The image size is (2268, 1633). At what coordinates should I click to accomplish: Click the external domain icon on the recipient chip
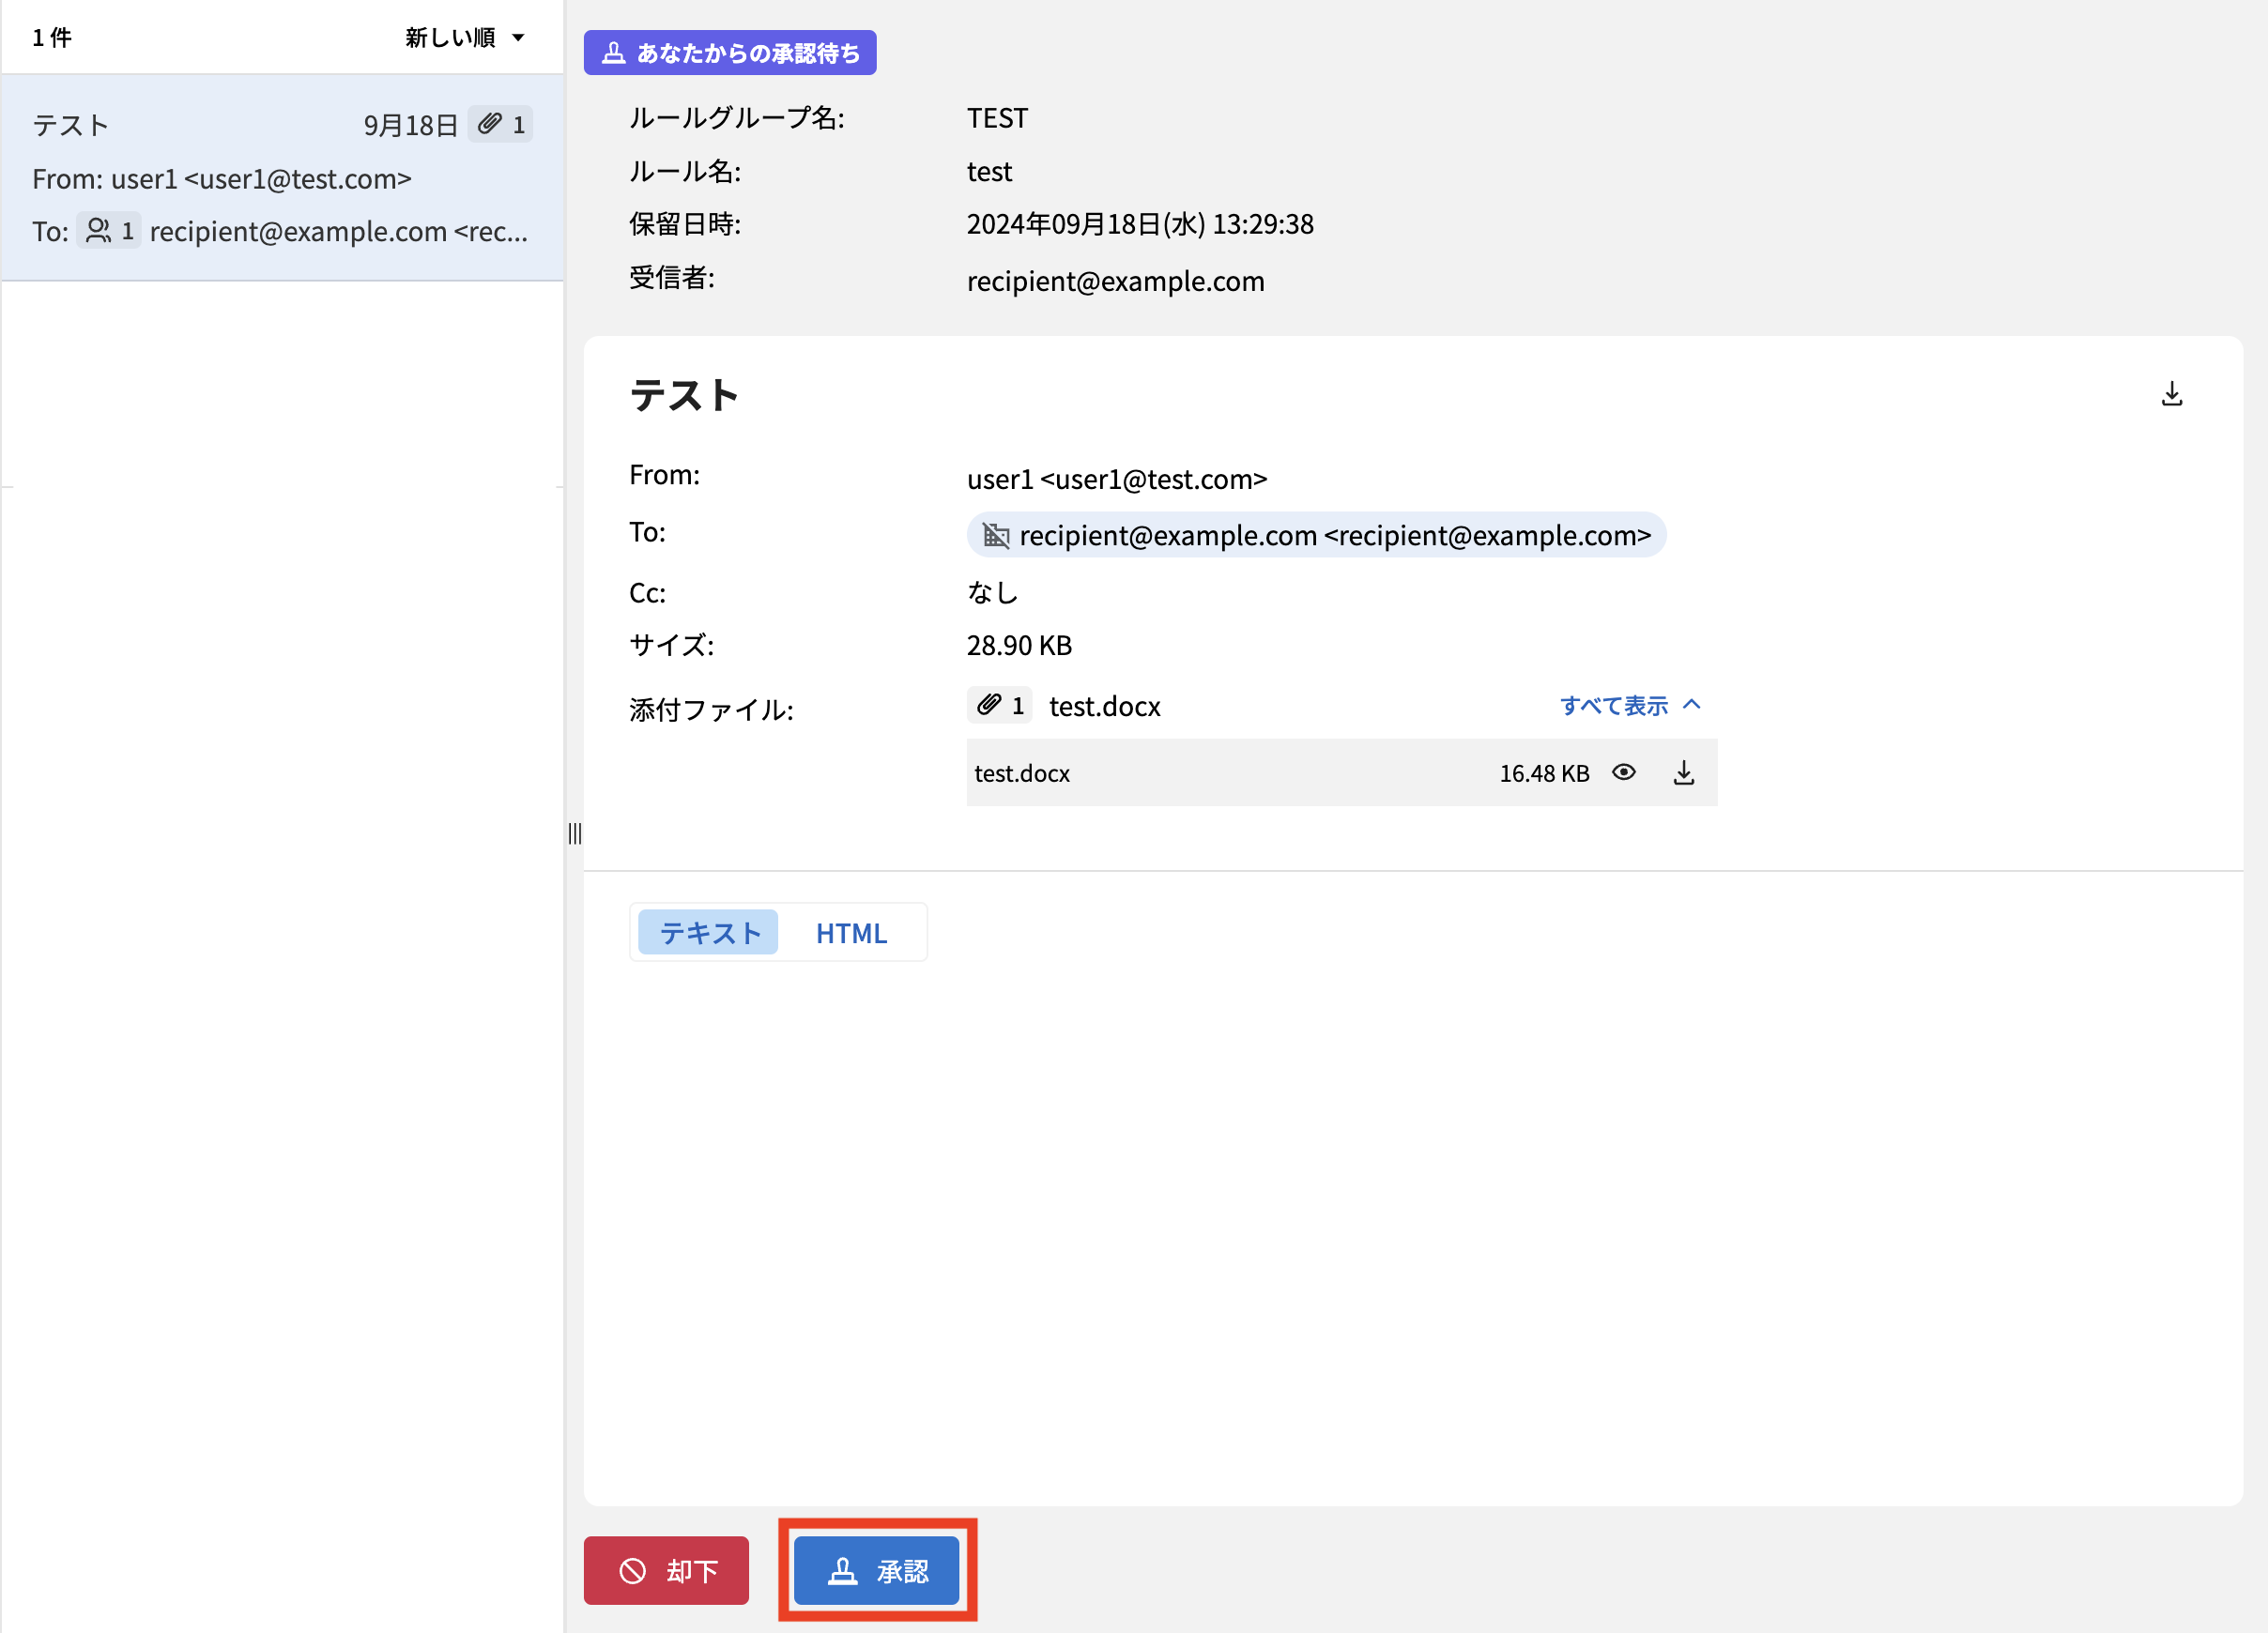[996, 535]
